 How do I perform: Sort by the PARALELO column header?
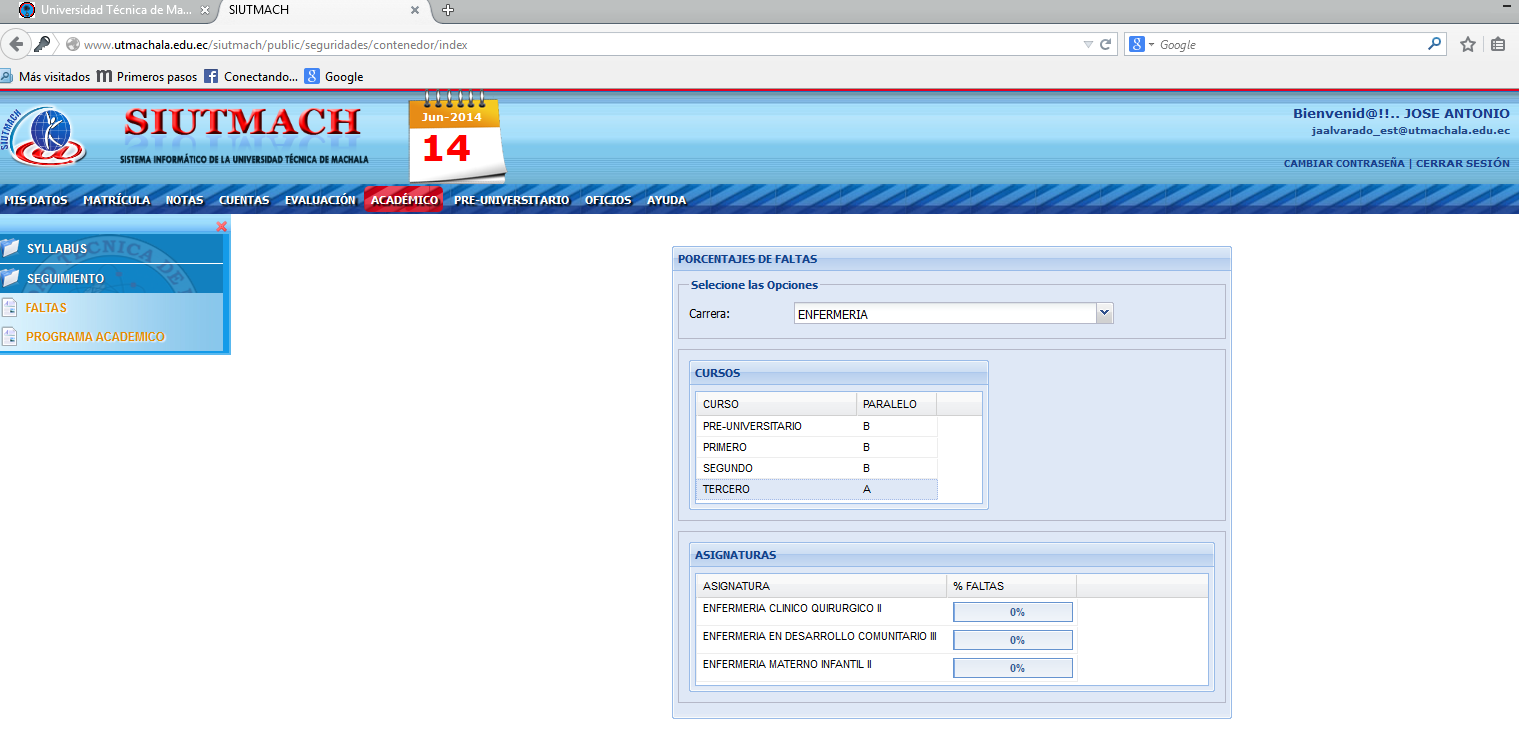897,404
